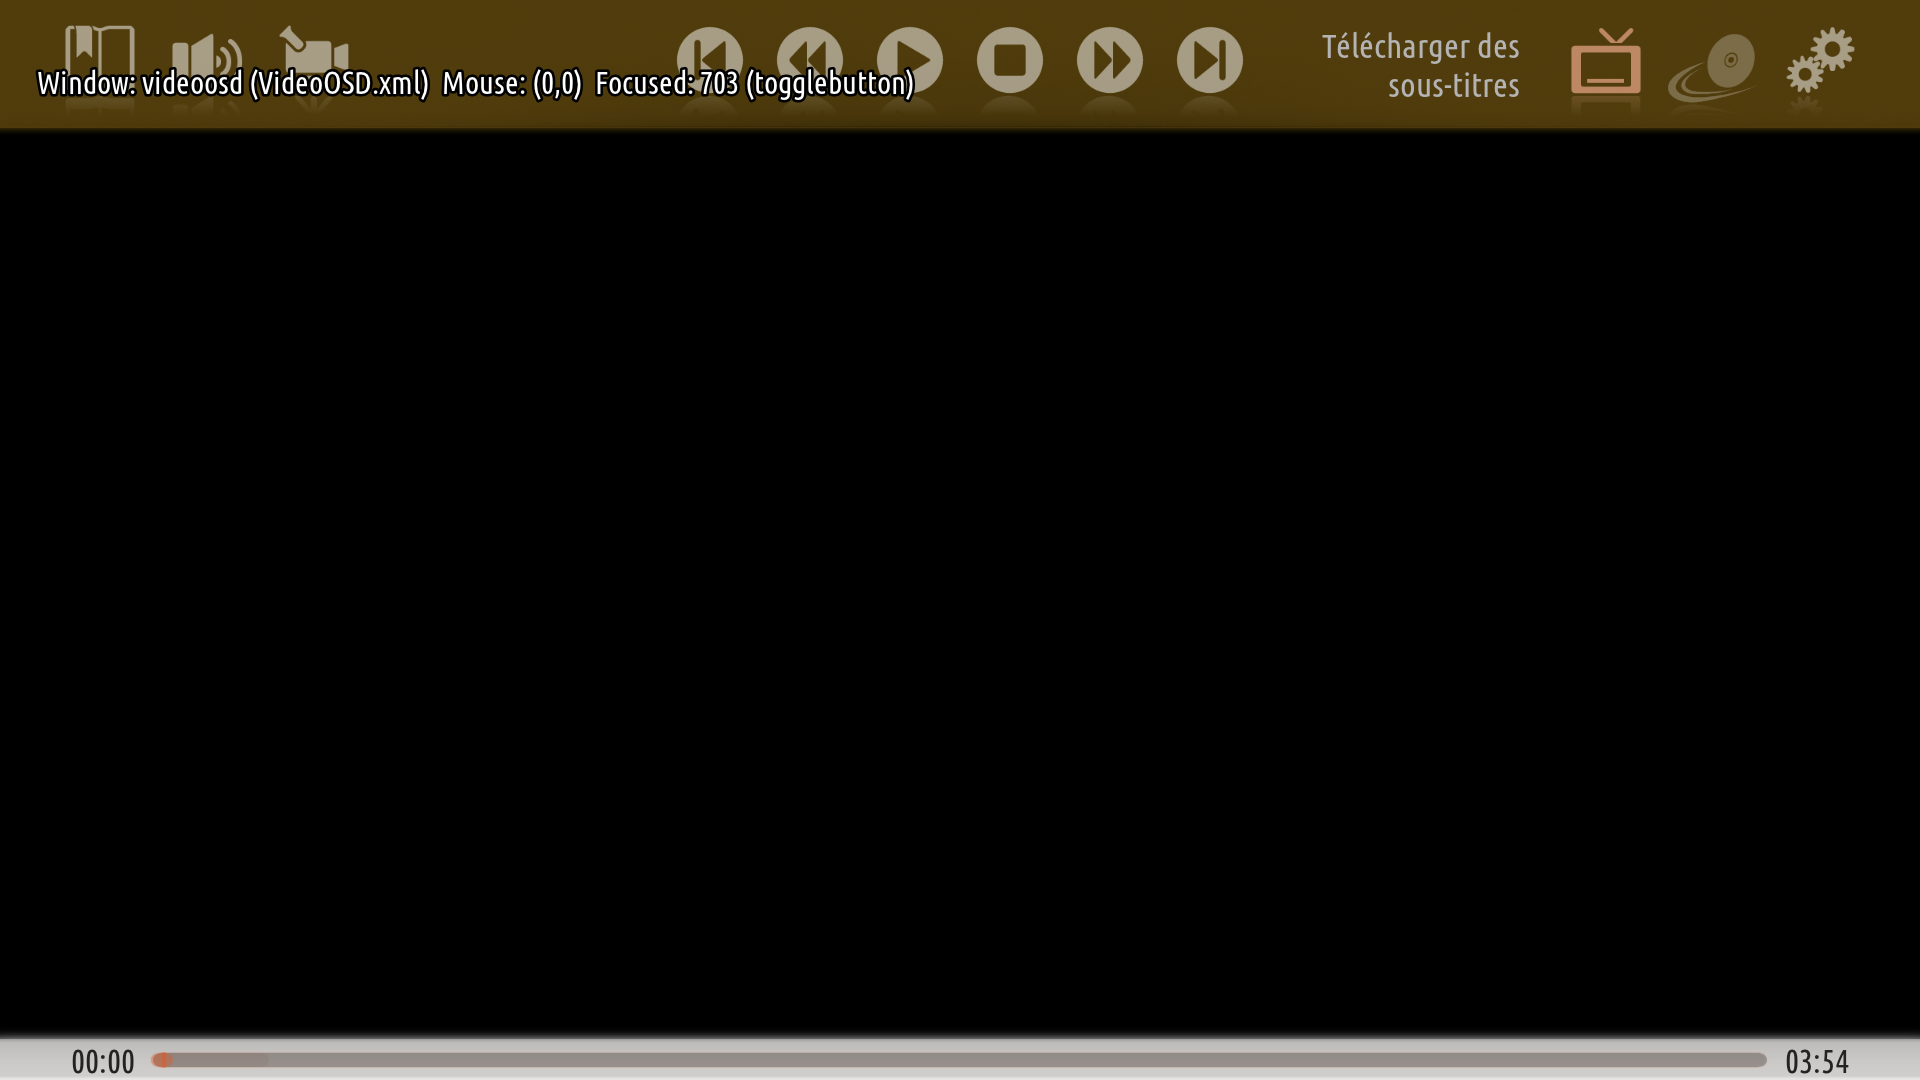Viewport: 1920px width, 1080px height.
Task: Open the disc menu icon
Action: [1712, 67]
